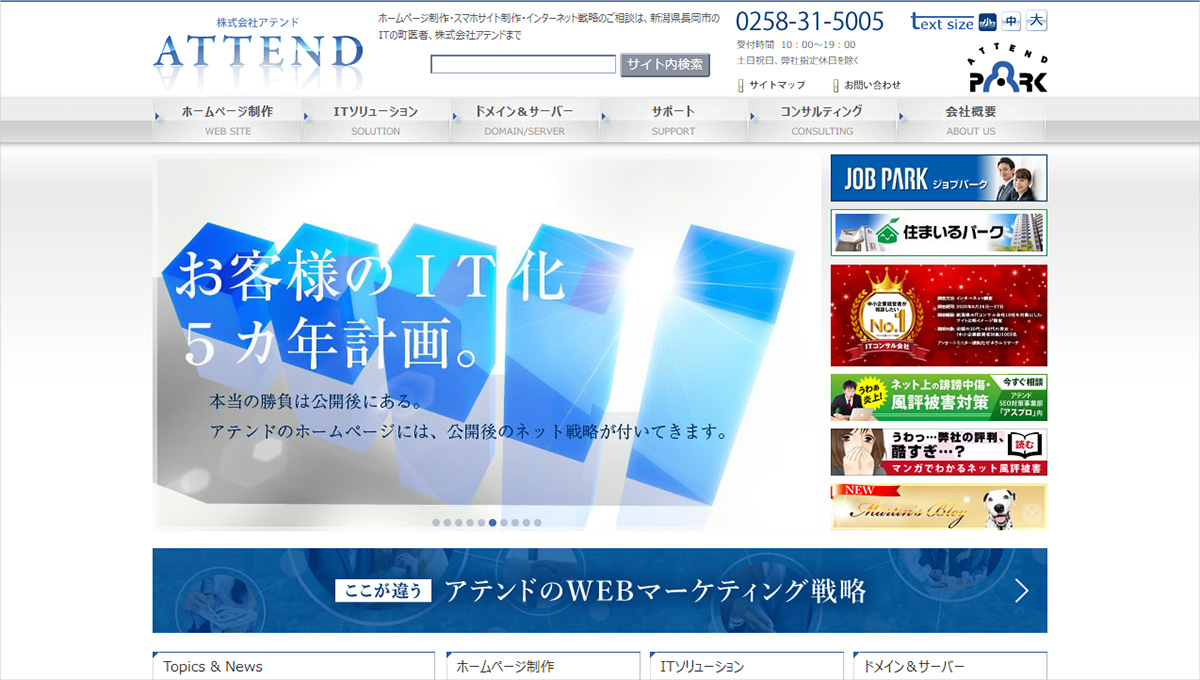Open the Martin's Blog dog banner
The image size is (1200, 680).
[x=939, y=507]
